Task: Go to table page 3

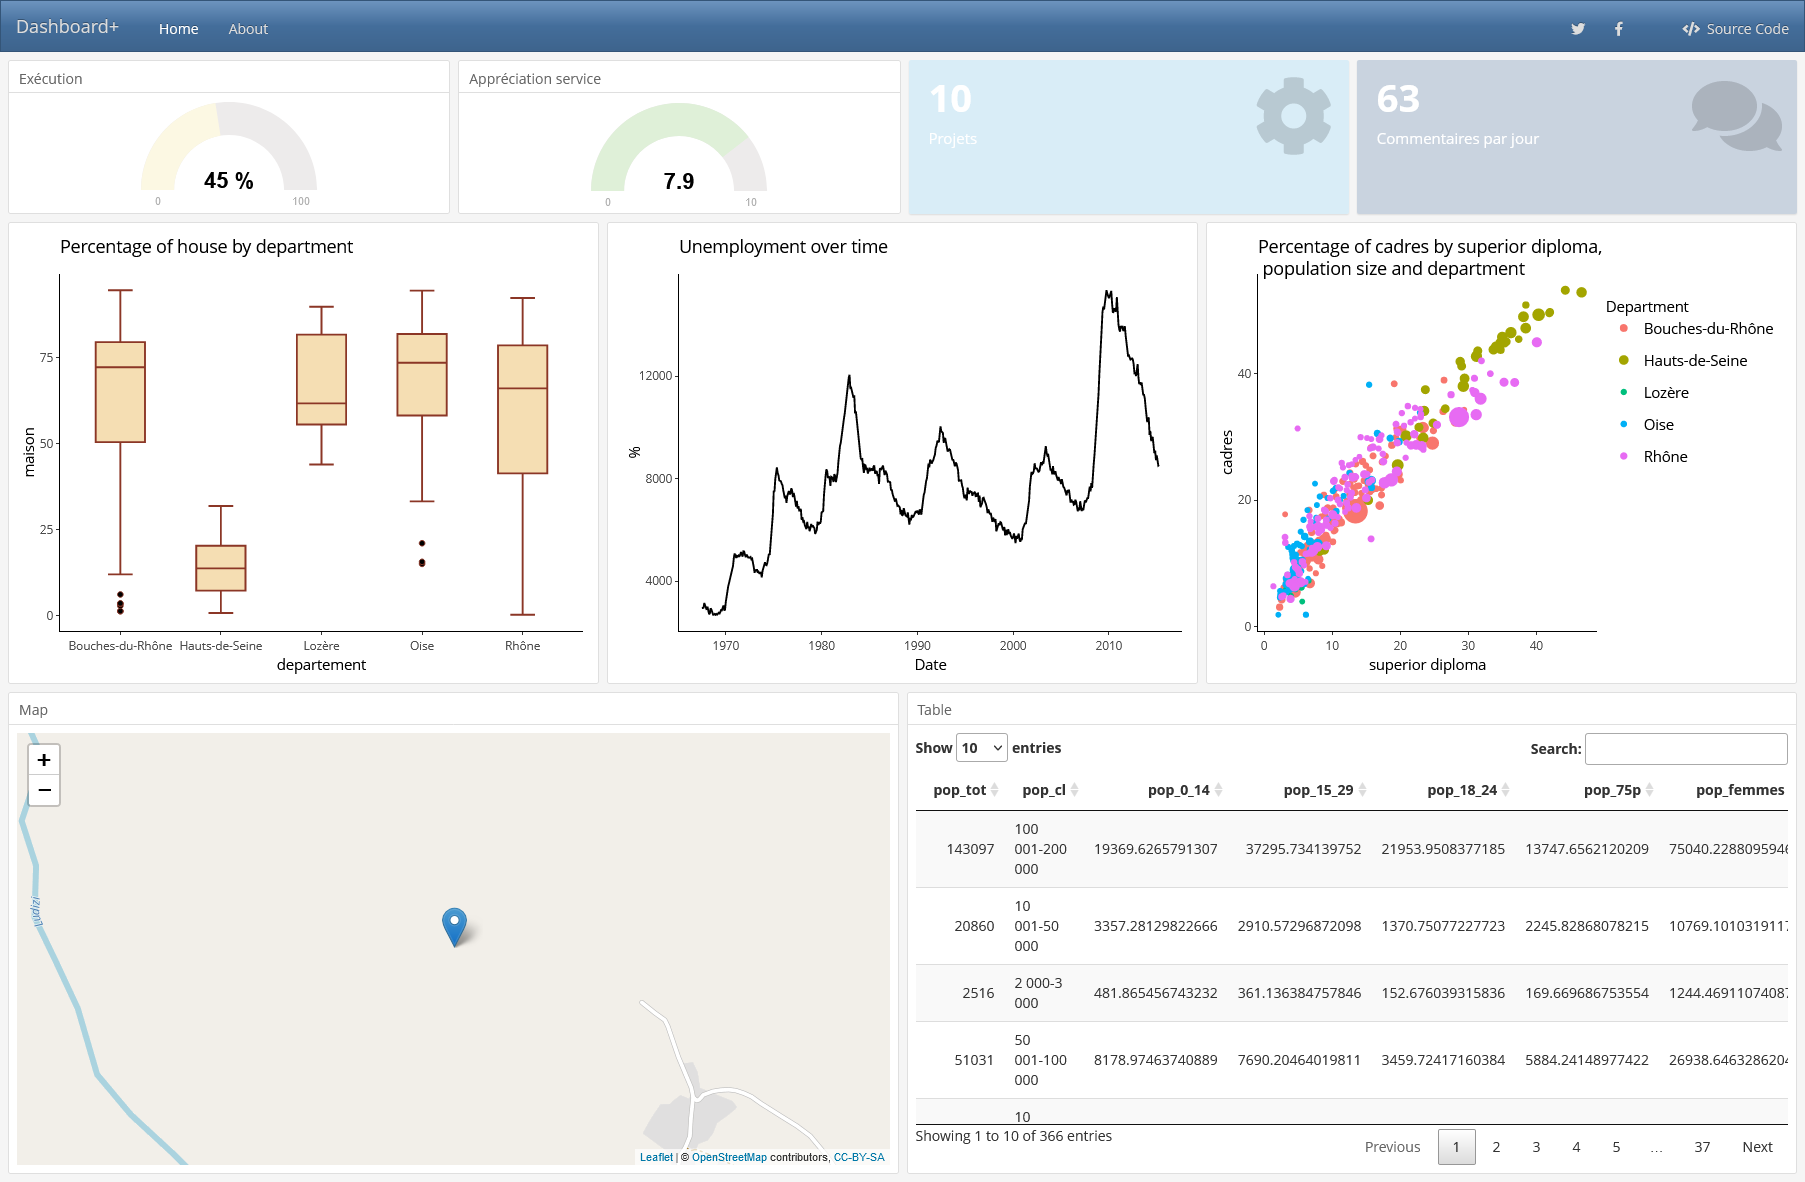Action: 1536,1147
